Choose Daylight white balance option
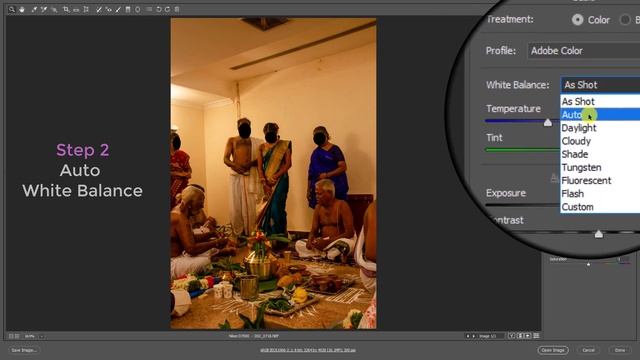640x360 pixels. click(600, 128)
